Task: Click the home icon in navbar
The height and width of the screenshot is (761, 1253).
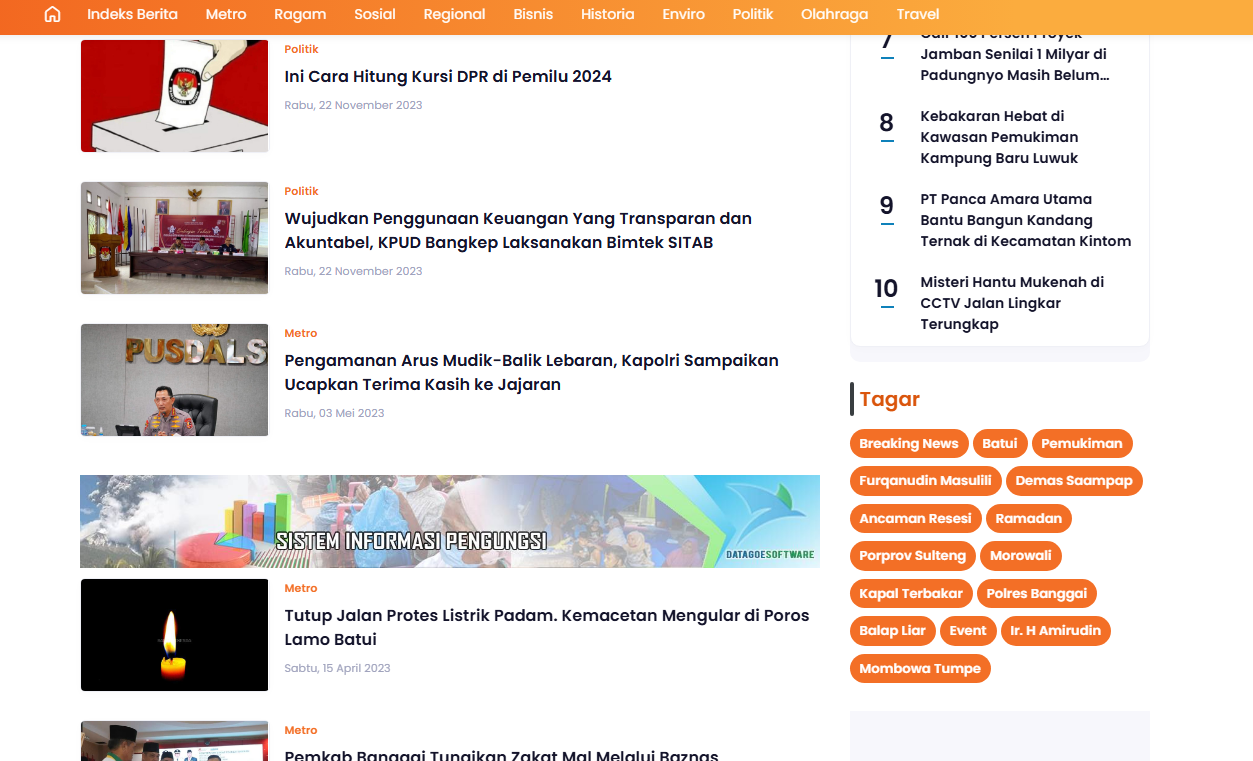Action: (53, 14)
